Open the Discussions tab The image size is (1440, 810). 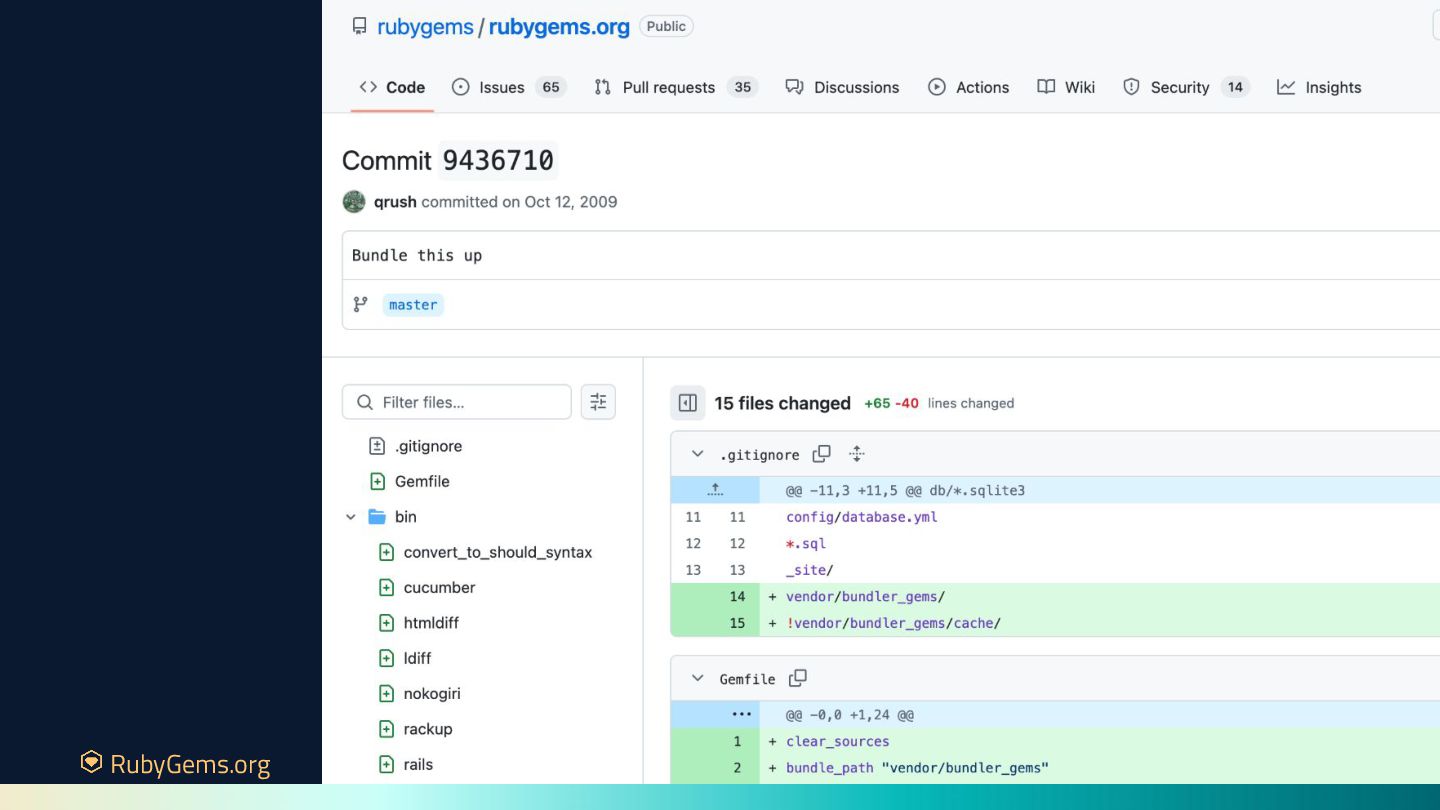(x=842, y=87)
